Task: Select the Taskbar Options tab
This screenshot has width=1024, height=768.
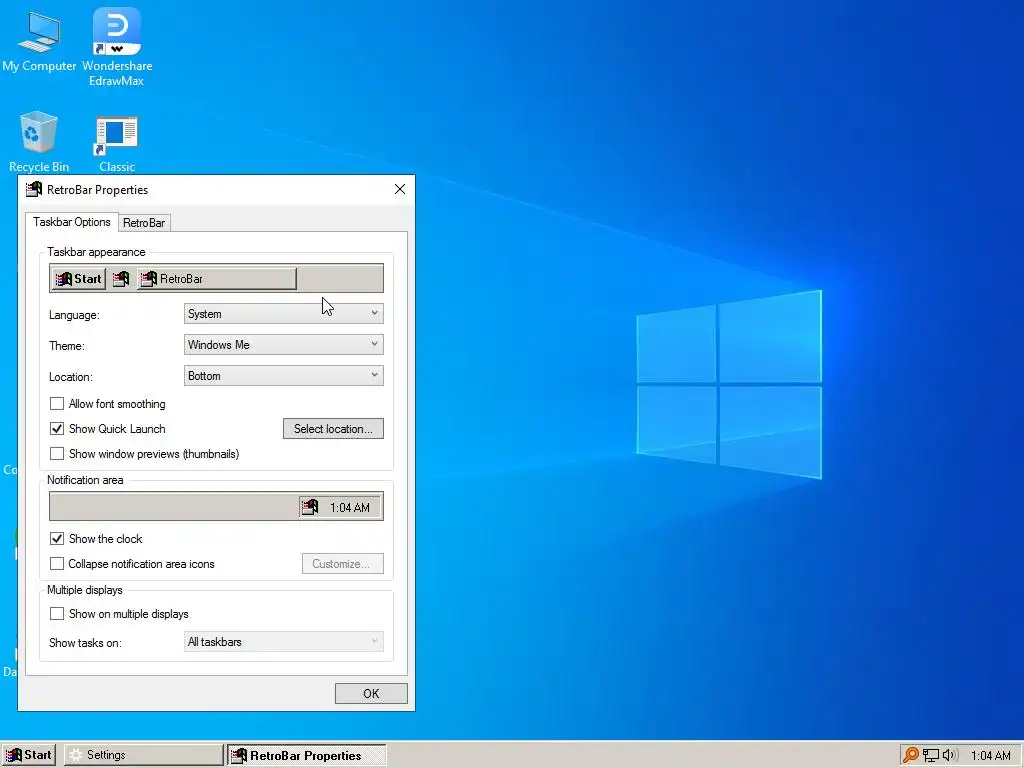Action: [72, 222]
